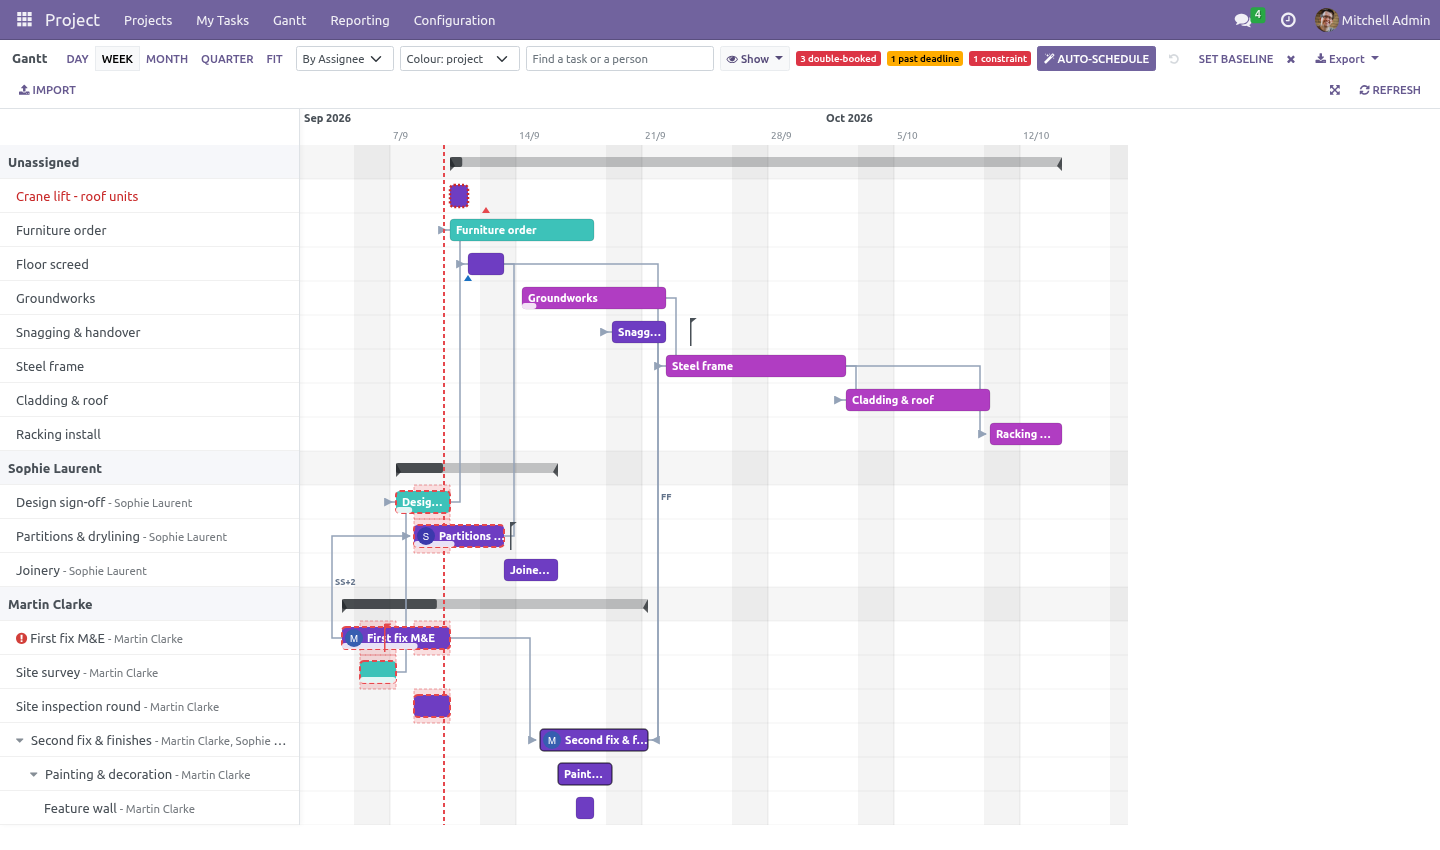Open the Export dropdown menu
The image size is (1440, 850).
click(1347, 59)
